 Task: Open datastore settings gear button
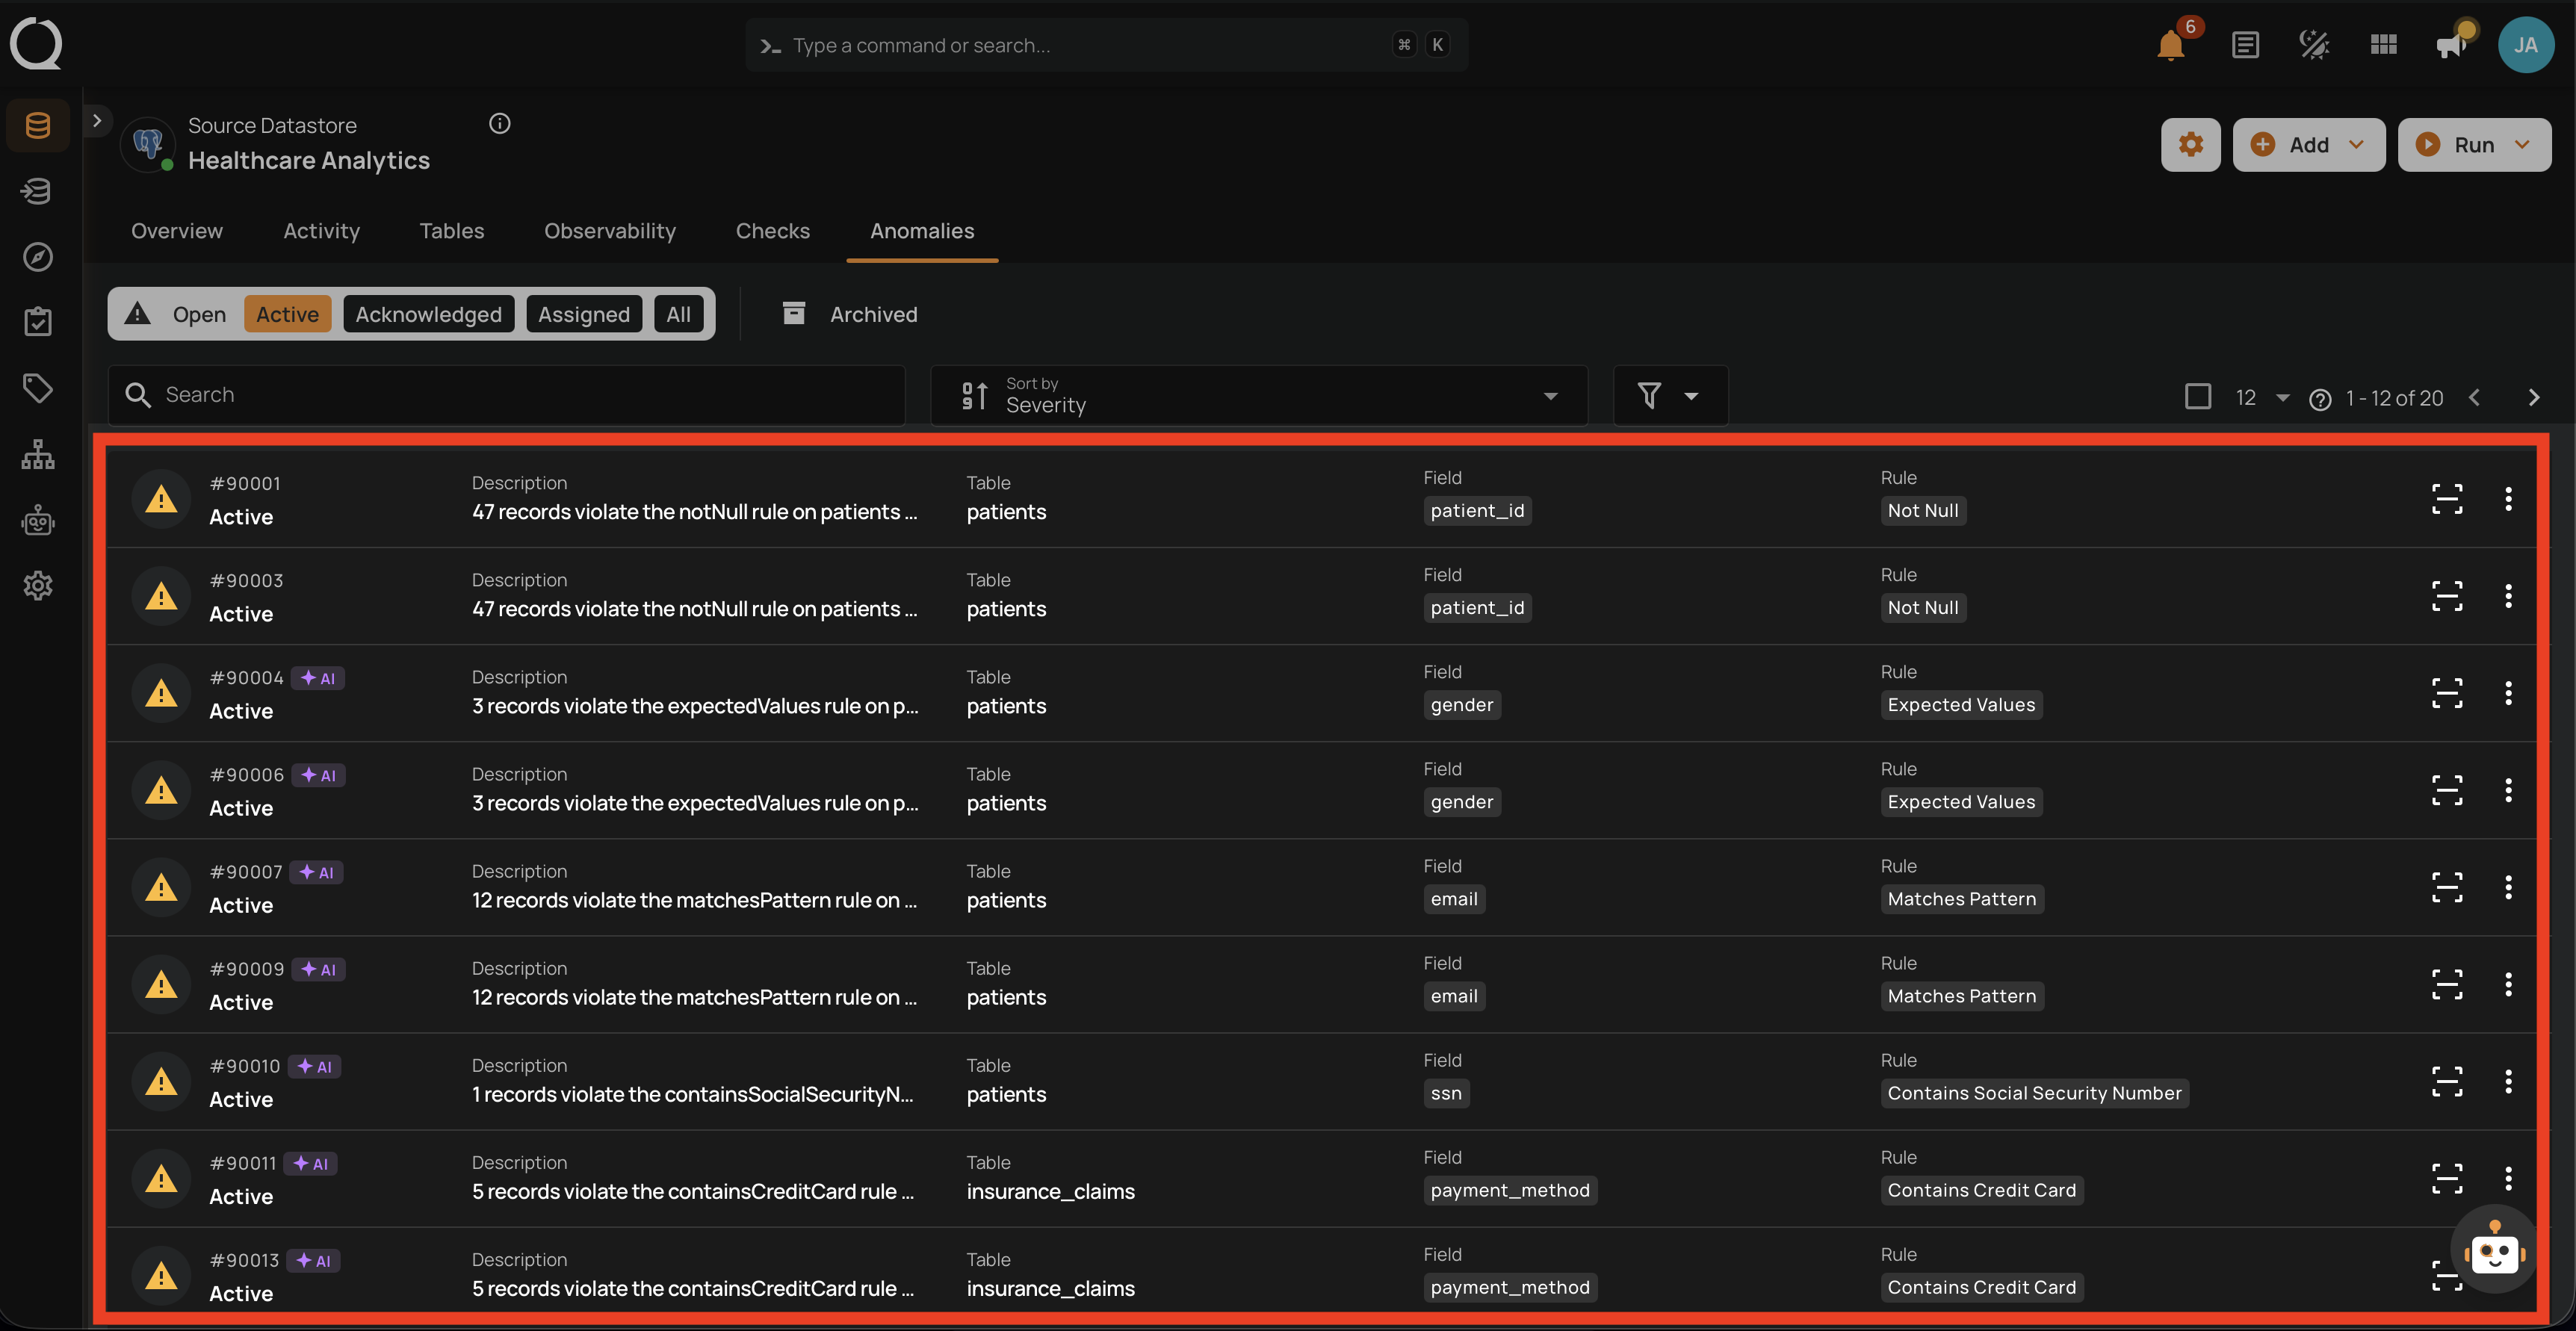(2190, 145)
